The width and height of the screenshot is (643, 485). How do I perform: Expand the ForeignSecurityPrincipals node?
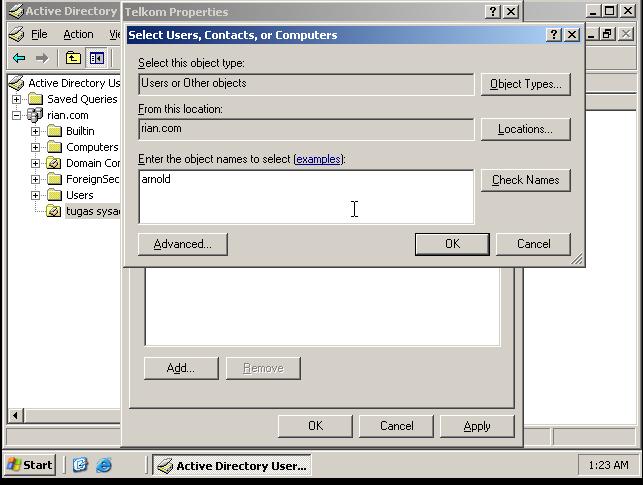(x=35, y=179)
